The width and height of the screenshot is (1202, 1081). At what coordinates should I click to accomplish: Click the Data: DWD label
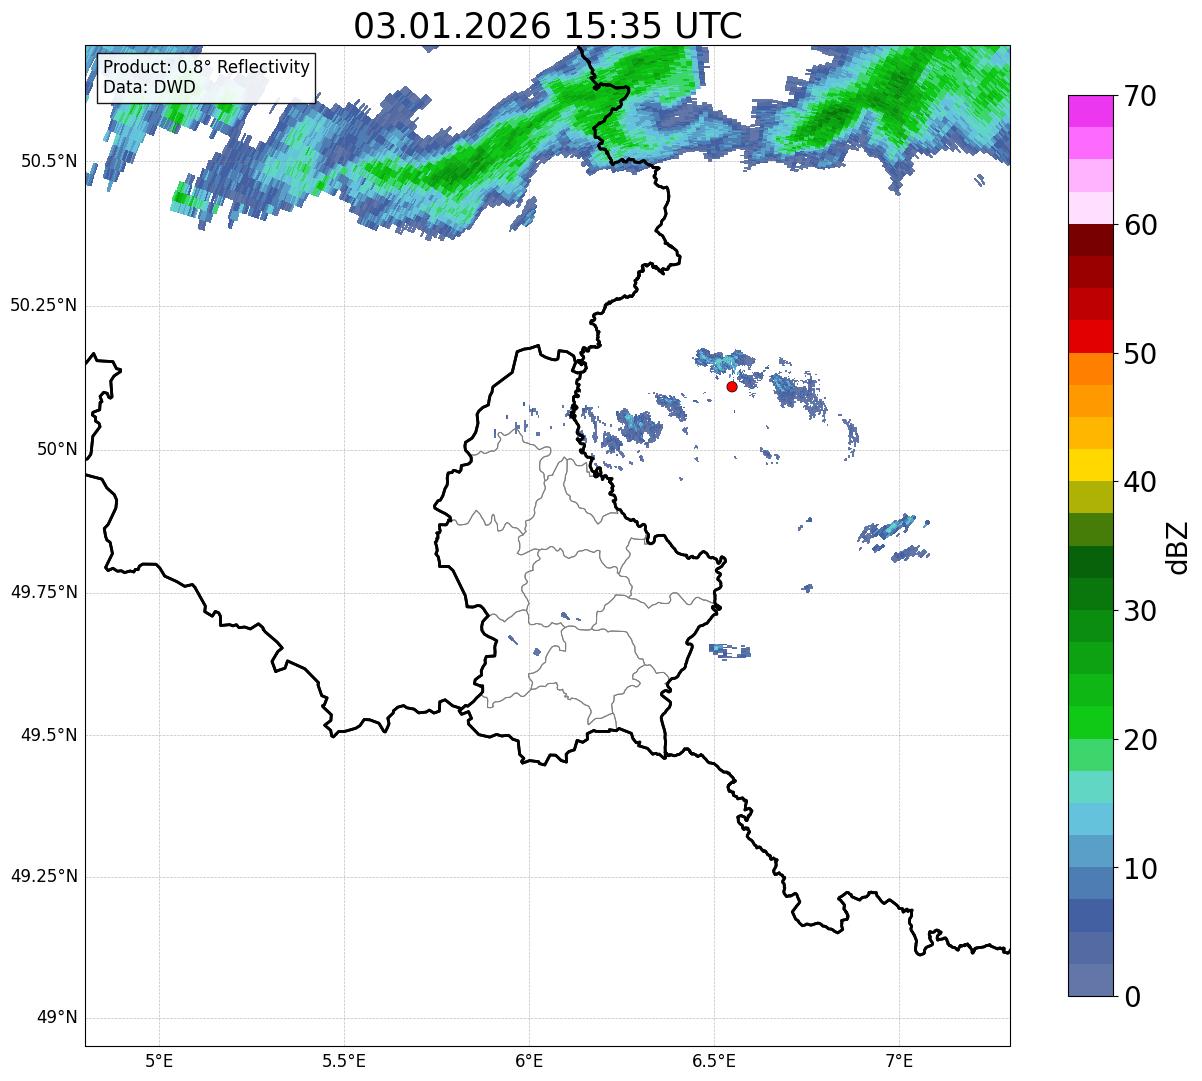pos(149,87)
